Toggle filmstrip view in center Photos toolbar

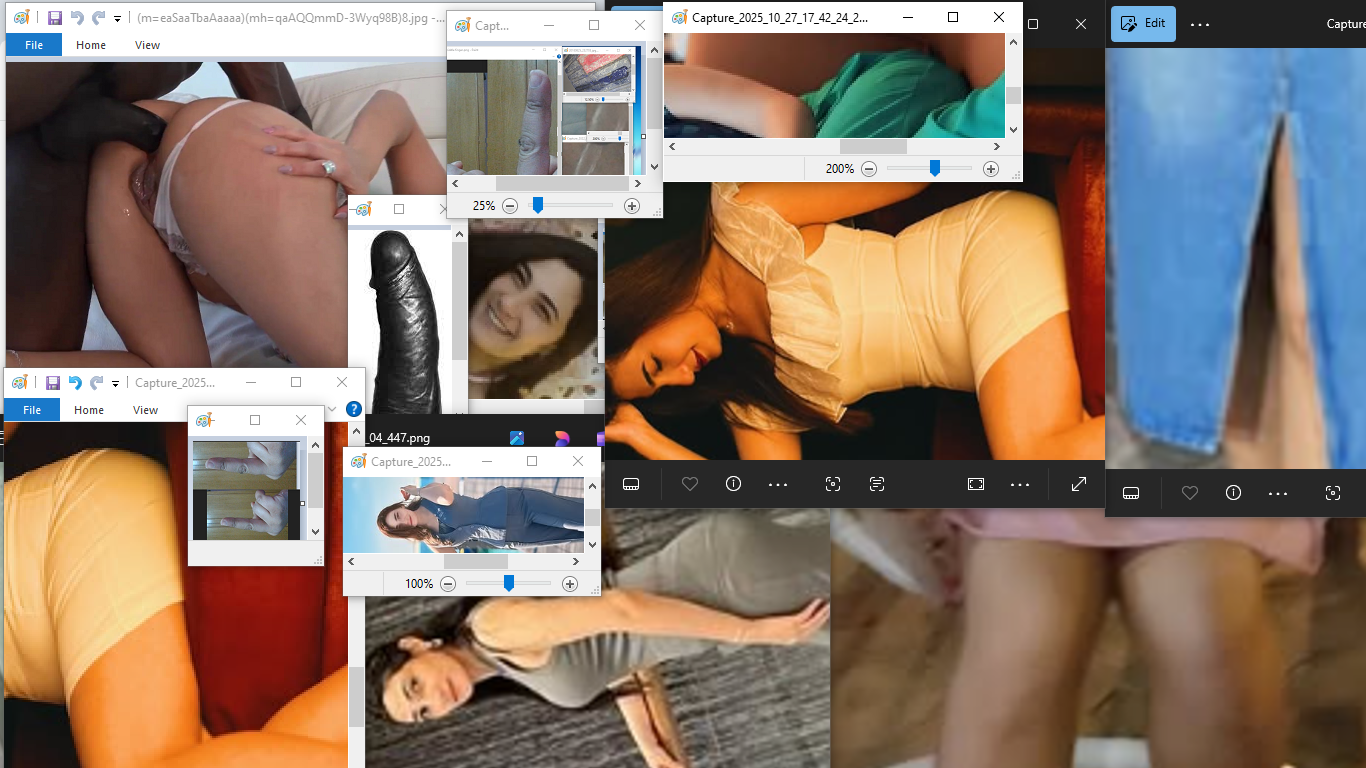(631, 484)
